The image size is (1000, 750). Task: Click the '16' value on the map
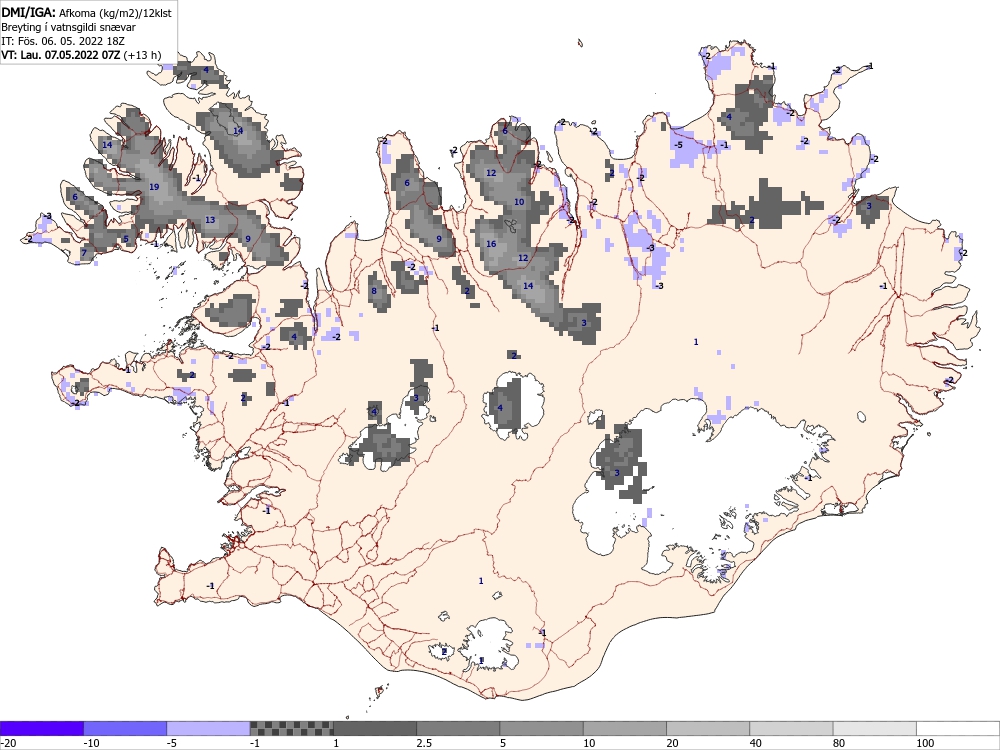click(491, 244)
